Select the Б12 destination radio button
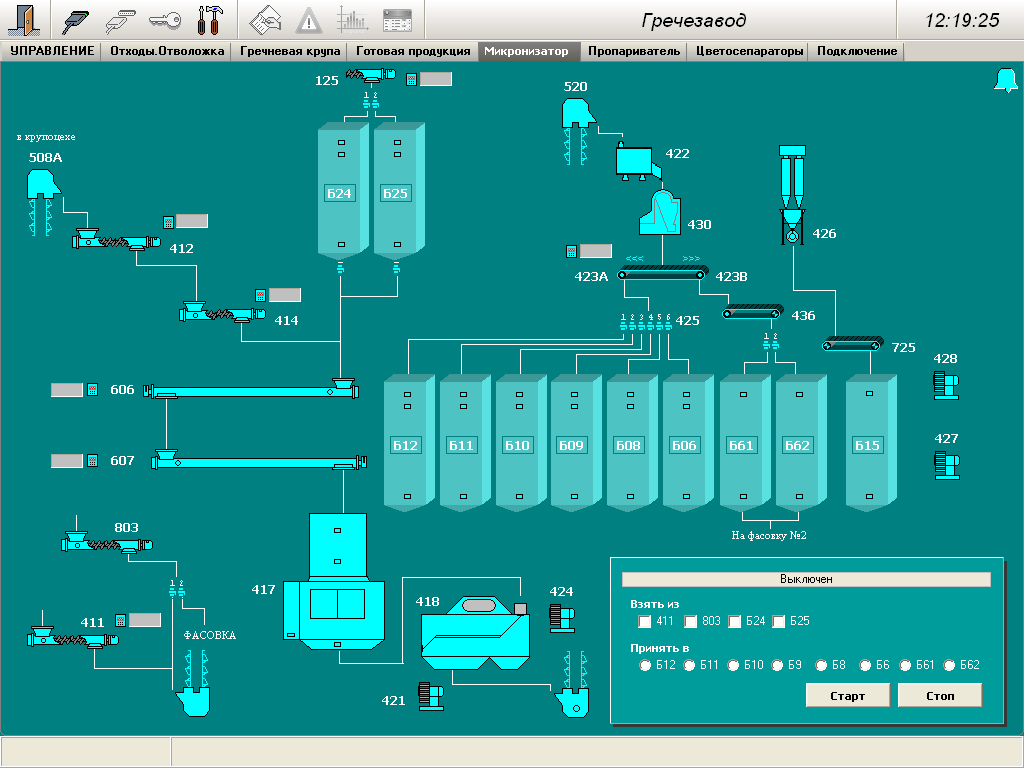 click(x=646, y=665)
